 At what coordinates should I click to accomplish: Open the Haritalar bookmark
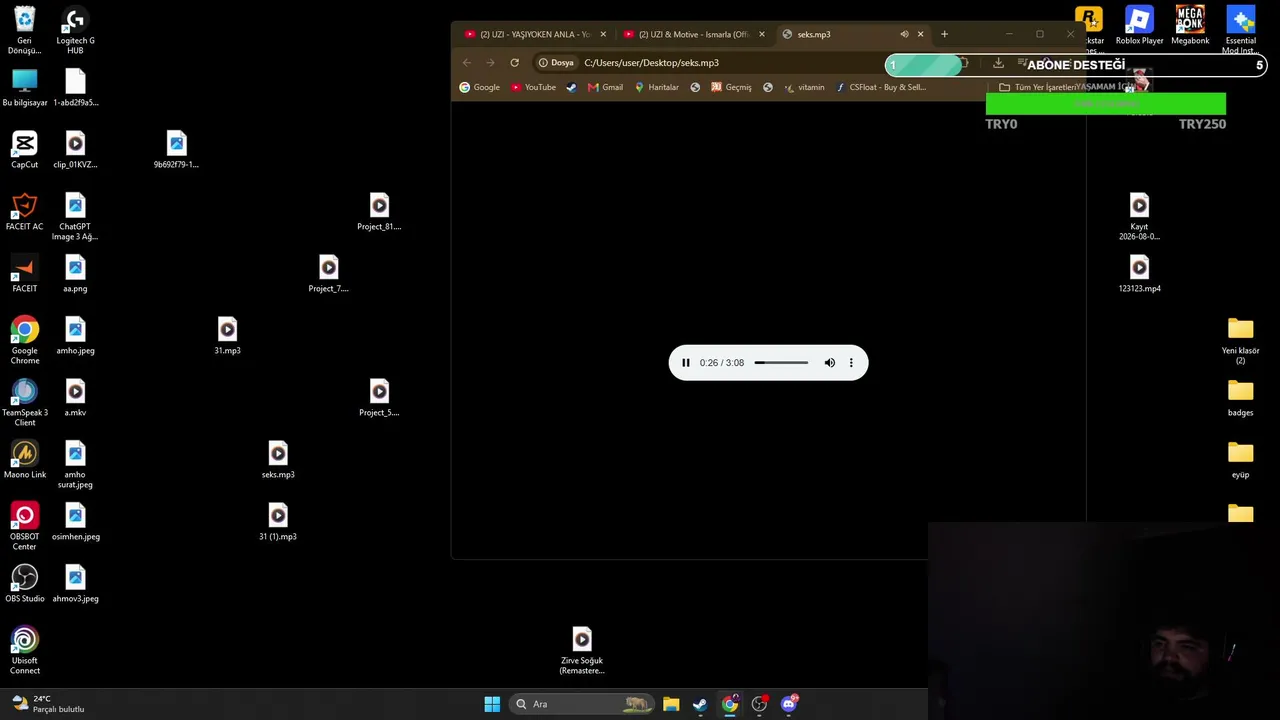(656, 87)
